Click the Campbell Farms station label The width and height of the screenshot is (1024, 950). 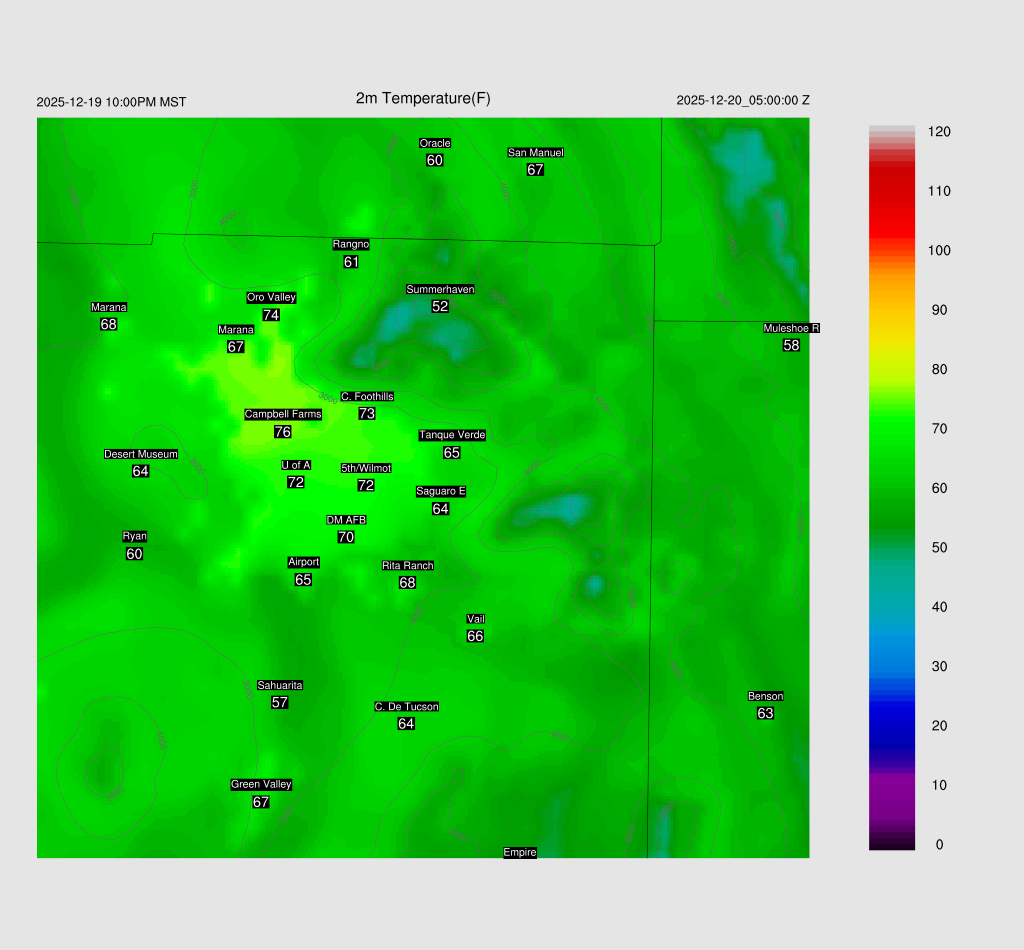coord(283,414)
